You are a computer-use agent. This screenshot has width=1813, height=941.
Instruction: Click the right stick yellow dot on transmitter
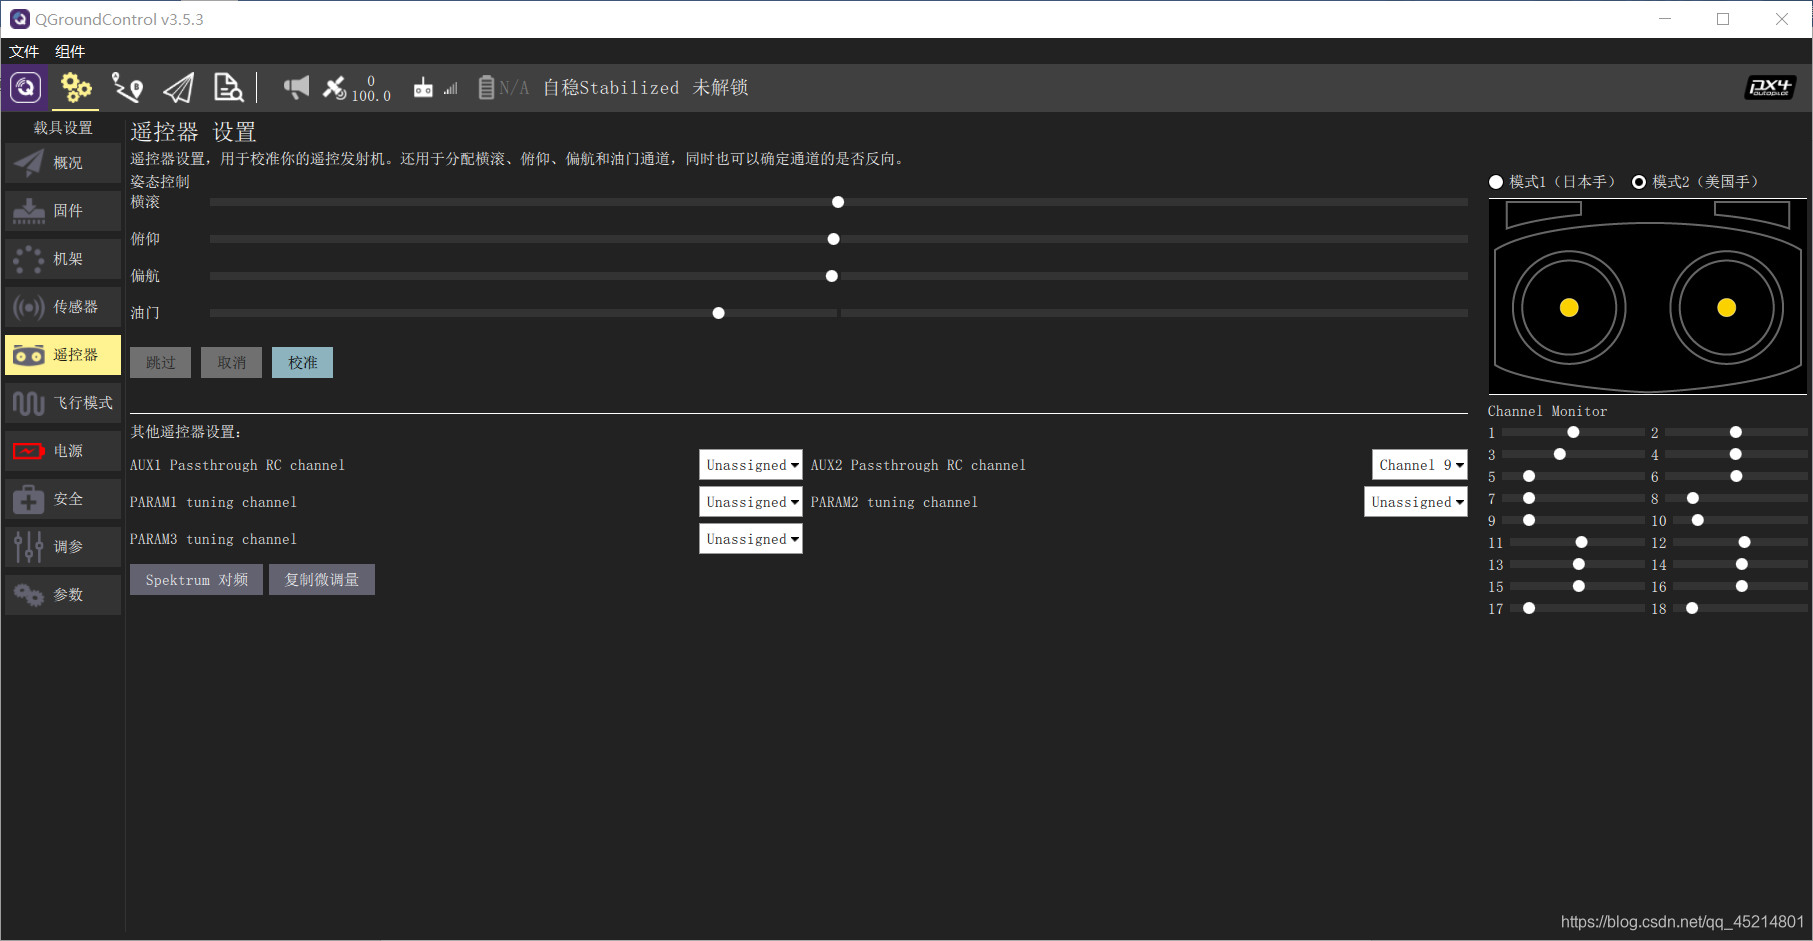[x=1727, y=308]
